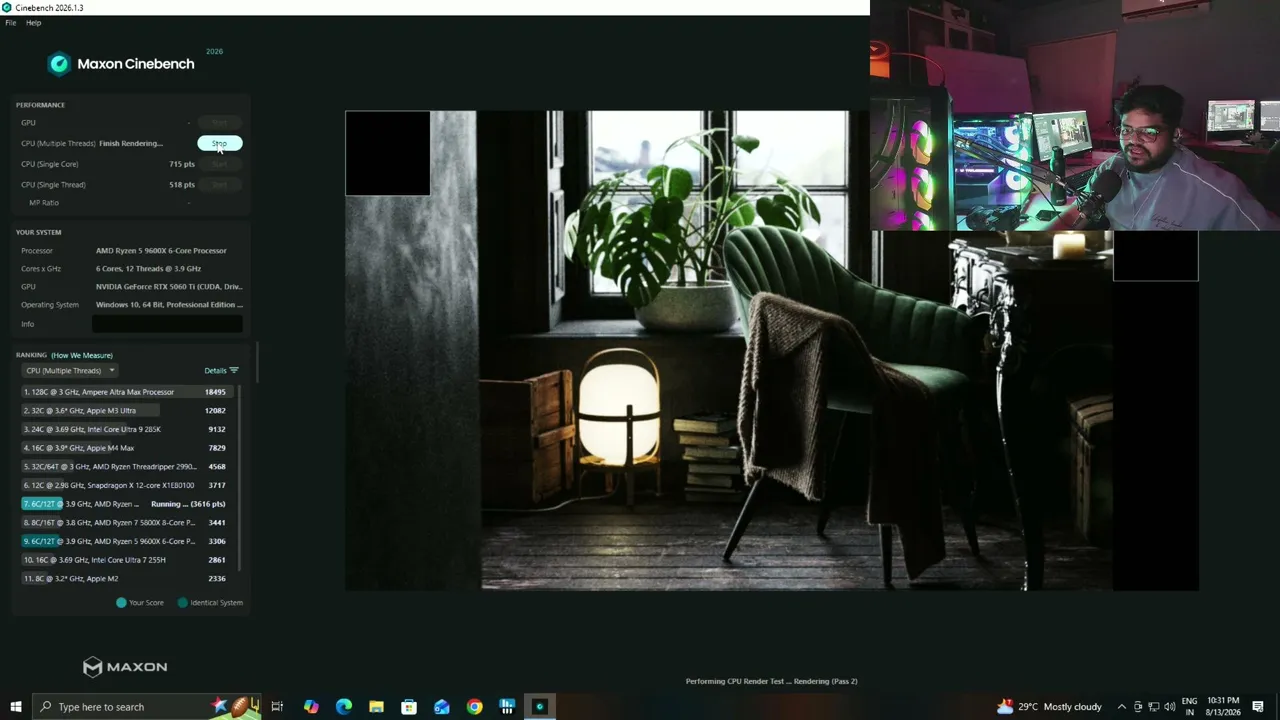This screenshot has width=1280, height=720.
Task: Select the AMD Ryzen 7 5800X ranking row
Action: click(x=125, y=523)
